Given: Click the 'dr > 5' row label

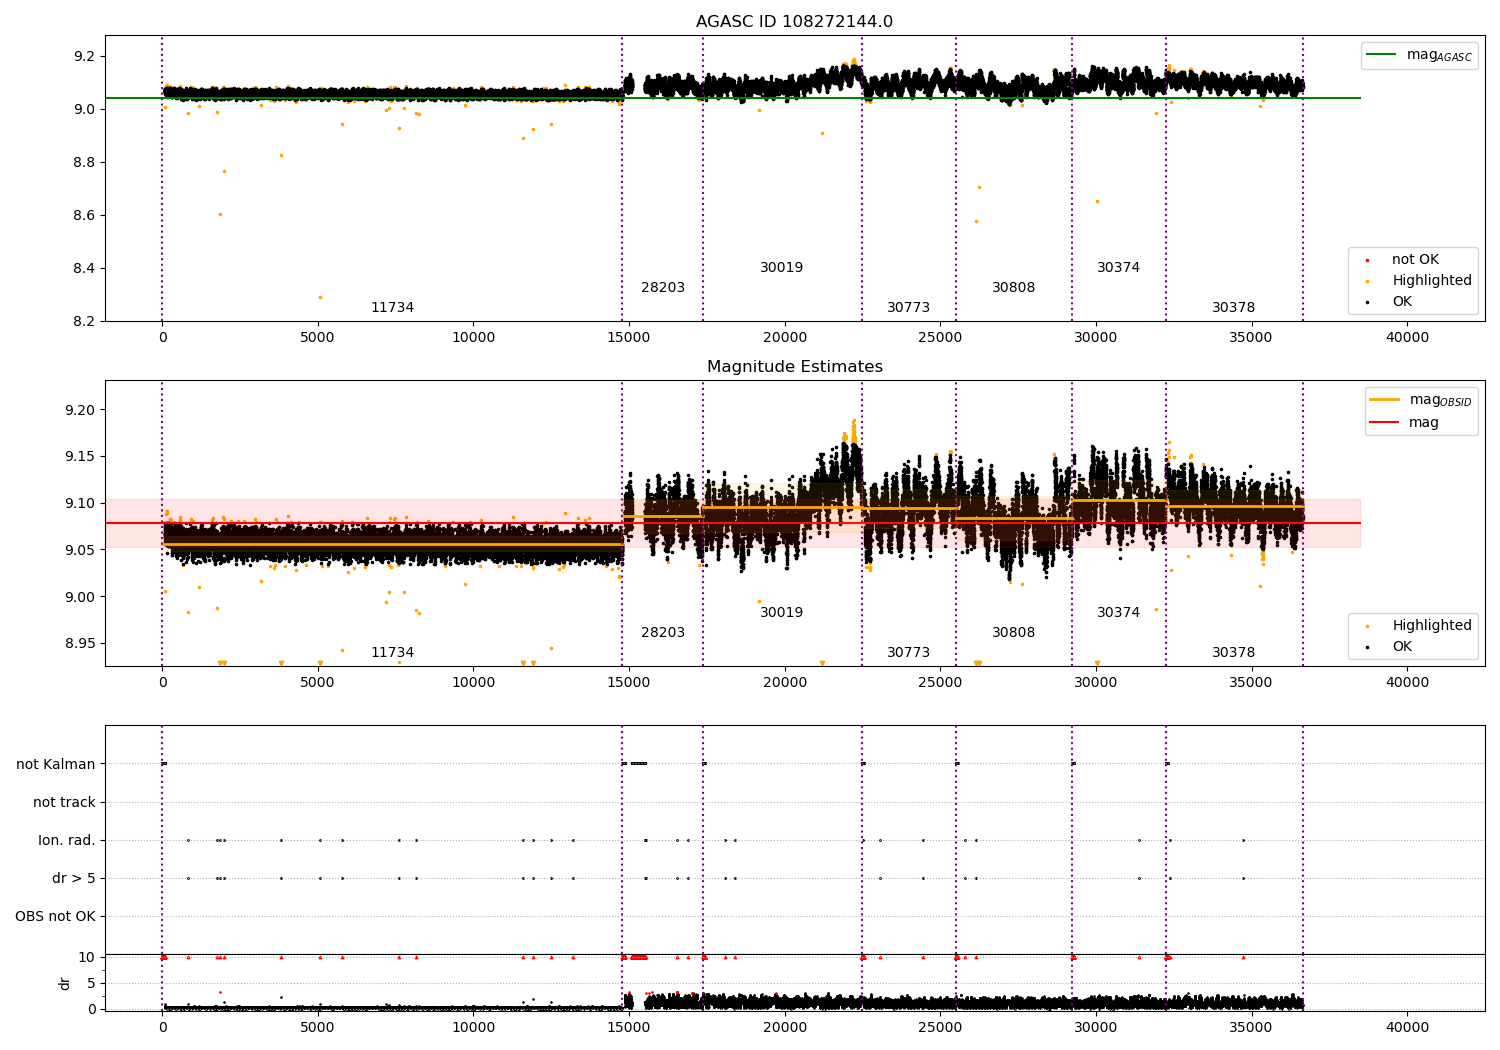Looking at the screenshot, I should (74, 878).
